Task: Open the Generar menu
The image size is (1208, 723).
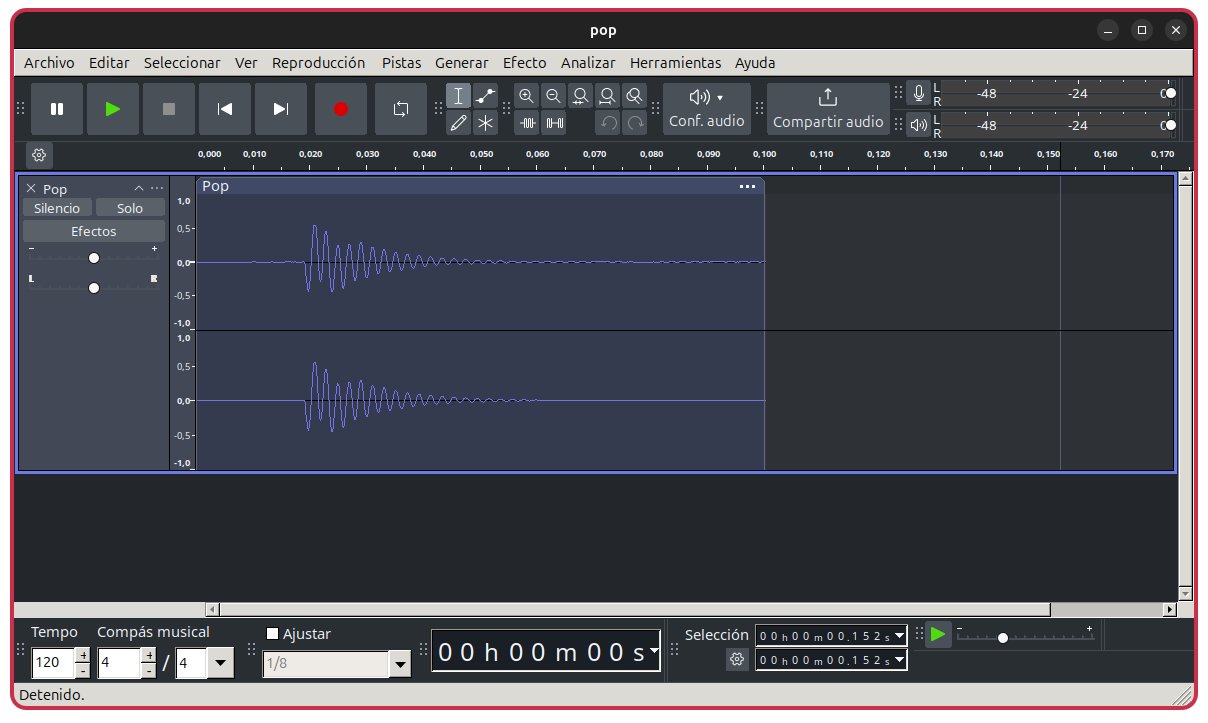Action: pos(461,62)
